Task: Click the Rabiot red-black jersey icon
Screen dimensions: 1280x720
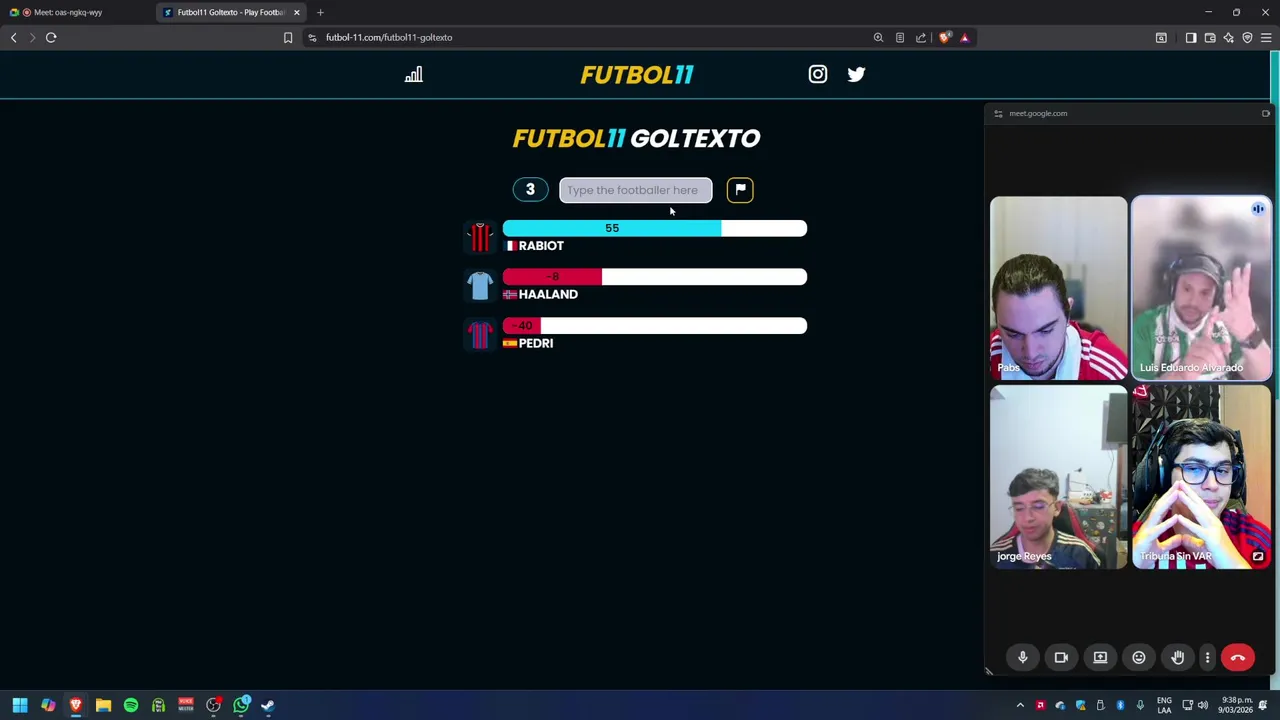Action: pyautogui.click(x=480, y=237)
